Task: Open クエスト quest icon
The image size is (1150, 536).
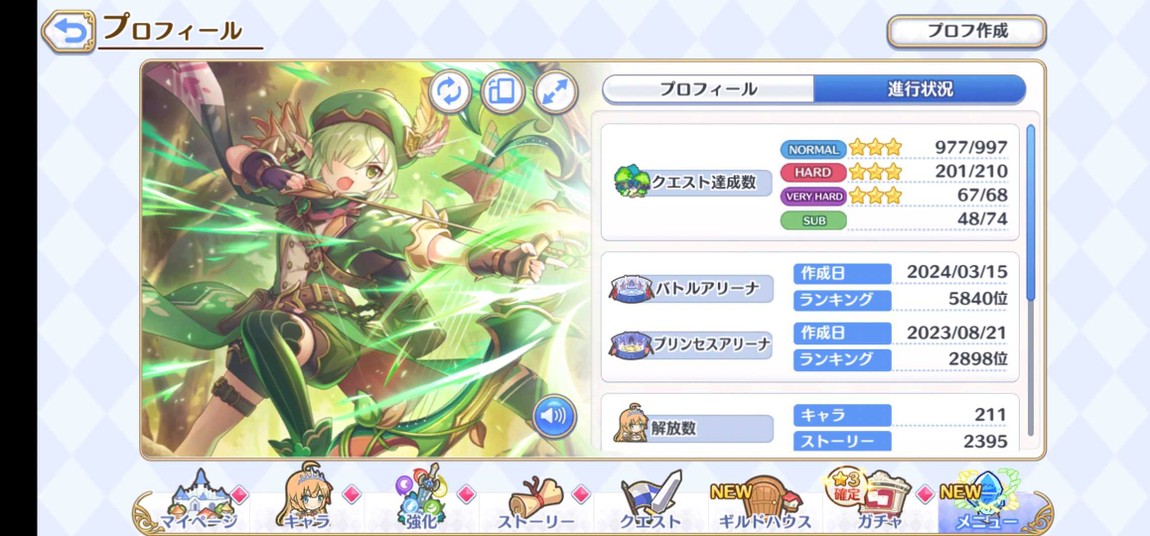Action: tap(651, 502)
